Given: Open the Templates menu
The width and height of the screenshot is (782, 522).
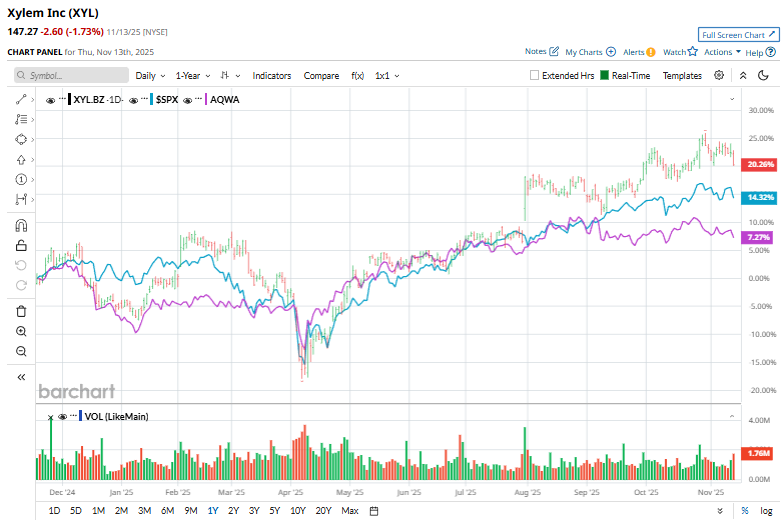Looking at the screenshot, I should [x=682, y=76].
